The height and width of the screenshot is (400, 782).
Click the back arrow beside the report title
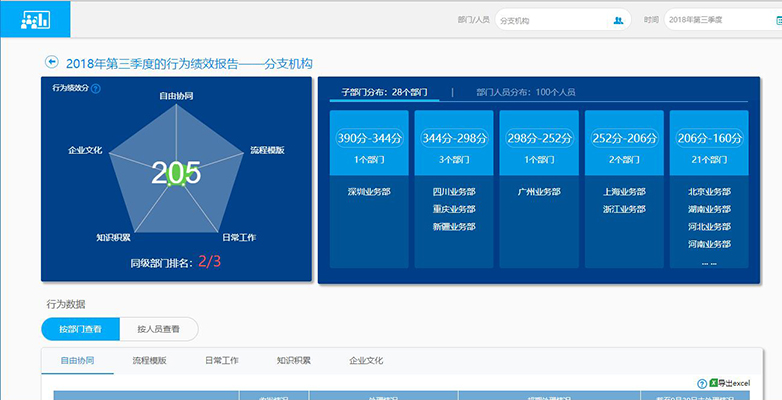[x=52, y=63]
